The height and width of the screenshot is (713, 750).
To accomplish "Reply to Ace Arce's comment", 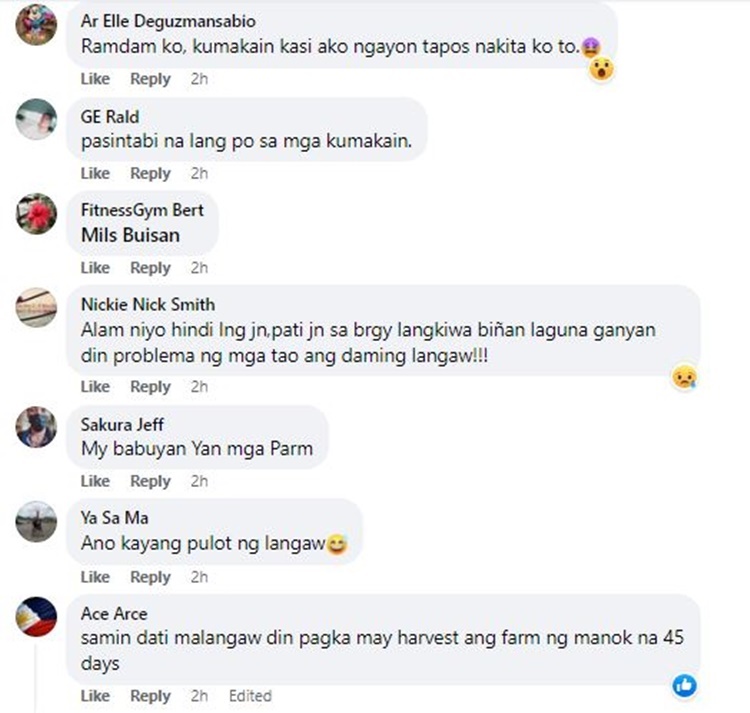I will click(x=150, y=696).
